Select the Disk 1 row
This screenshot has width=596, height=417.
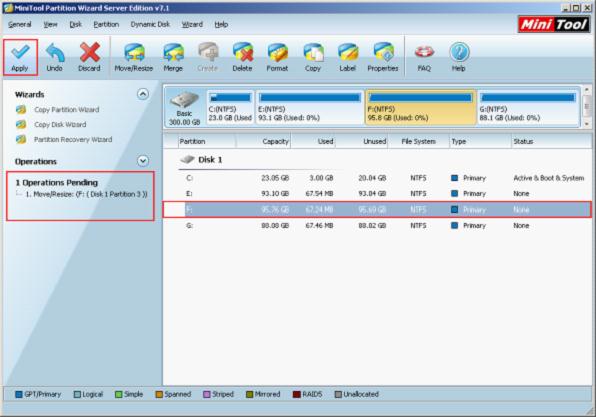pos(201,160)
